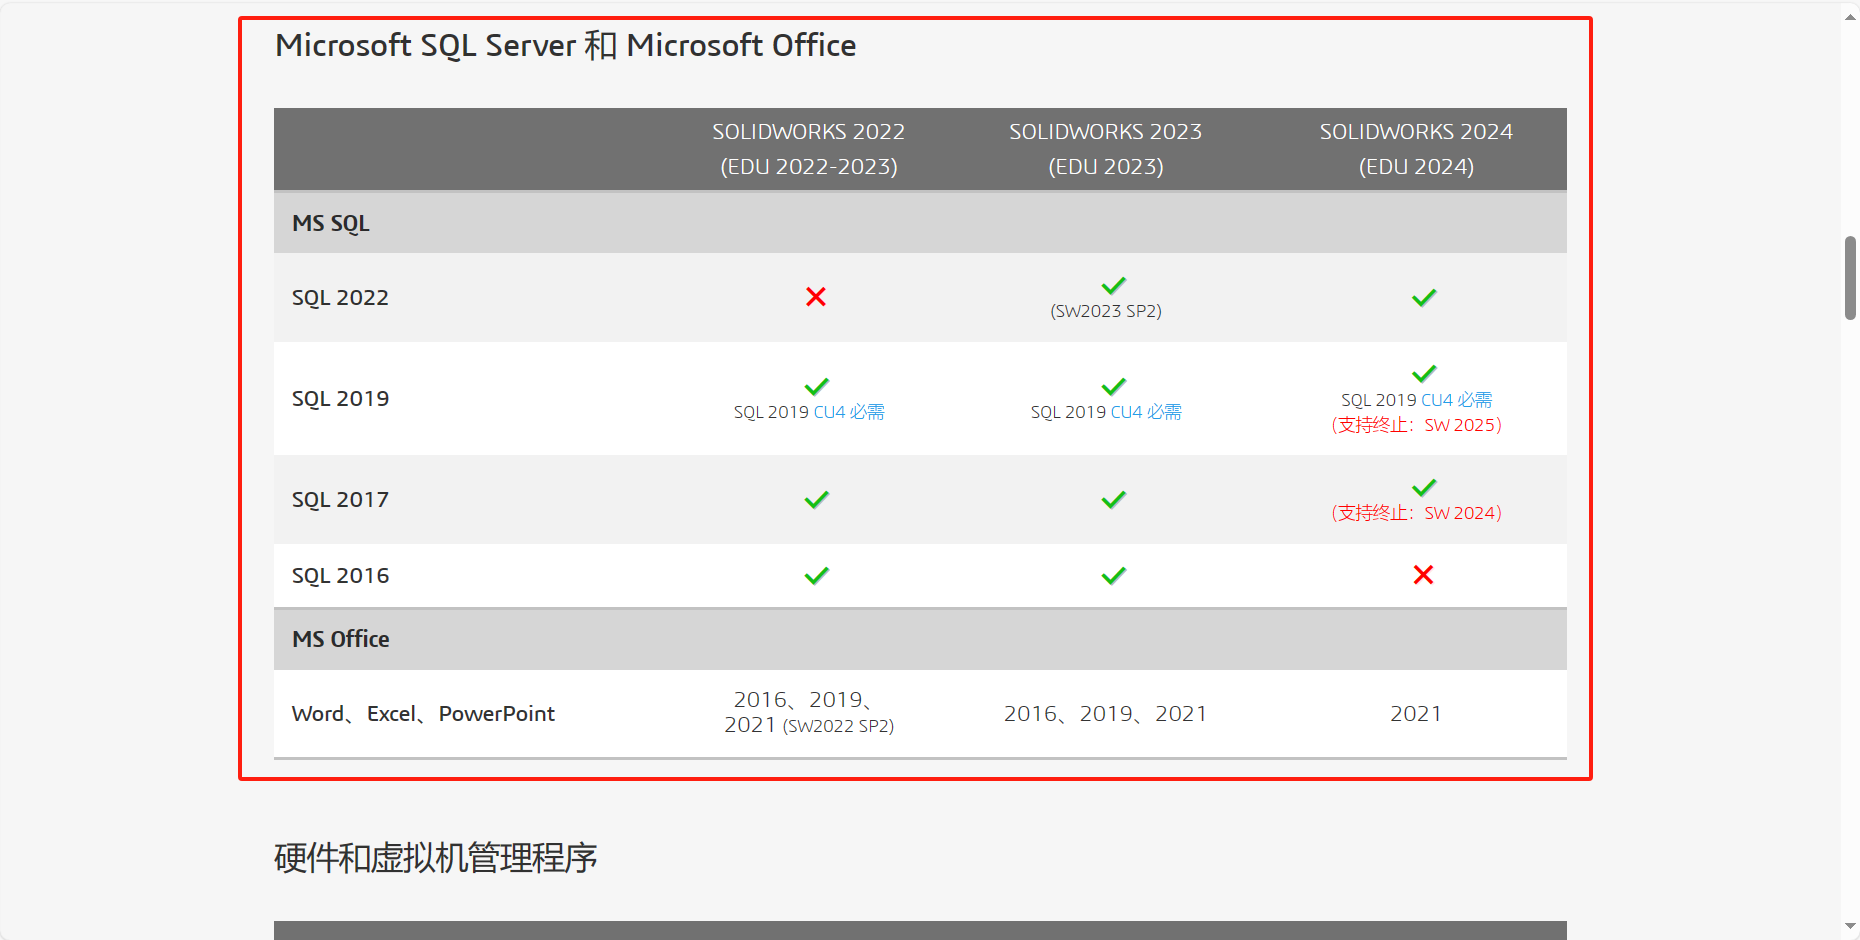Click the SQL 2017 checkmark under SOLIDWORKS 2023
Viewport: 1860px width, 940px height.
click(x=1113, y=500)
